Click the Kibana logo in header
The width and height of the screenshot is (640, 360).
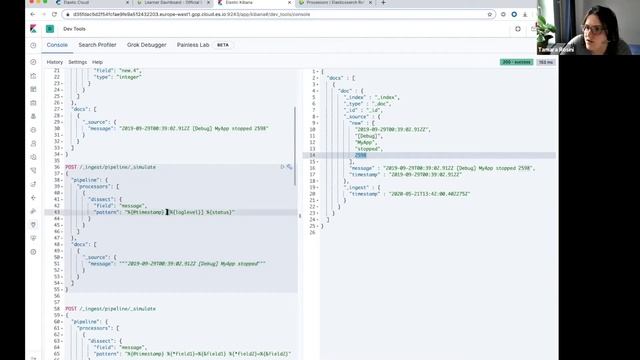[33, 29]
